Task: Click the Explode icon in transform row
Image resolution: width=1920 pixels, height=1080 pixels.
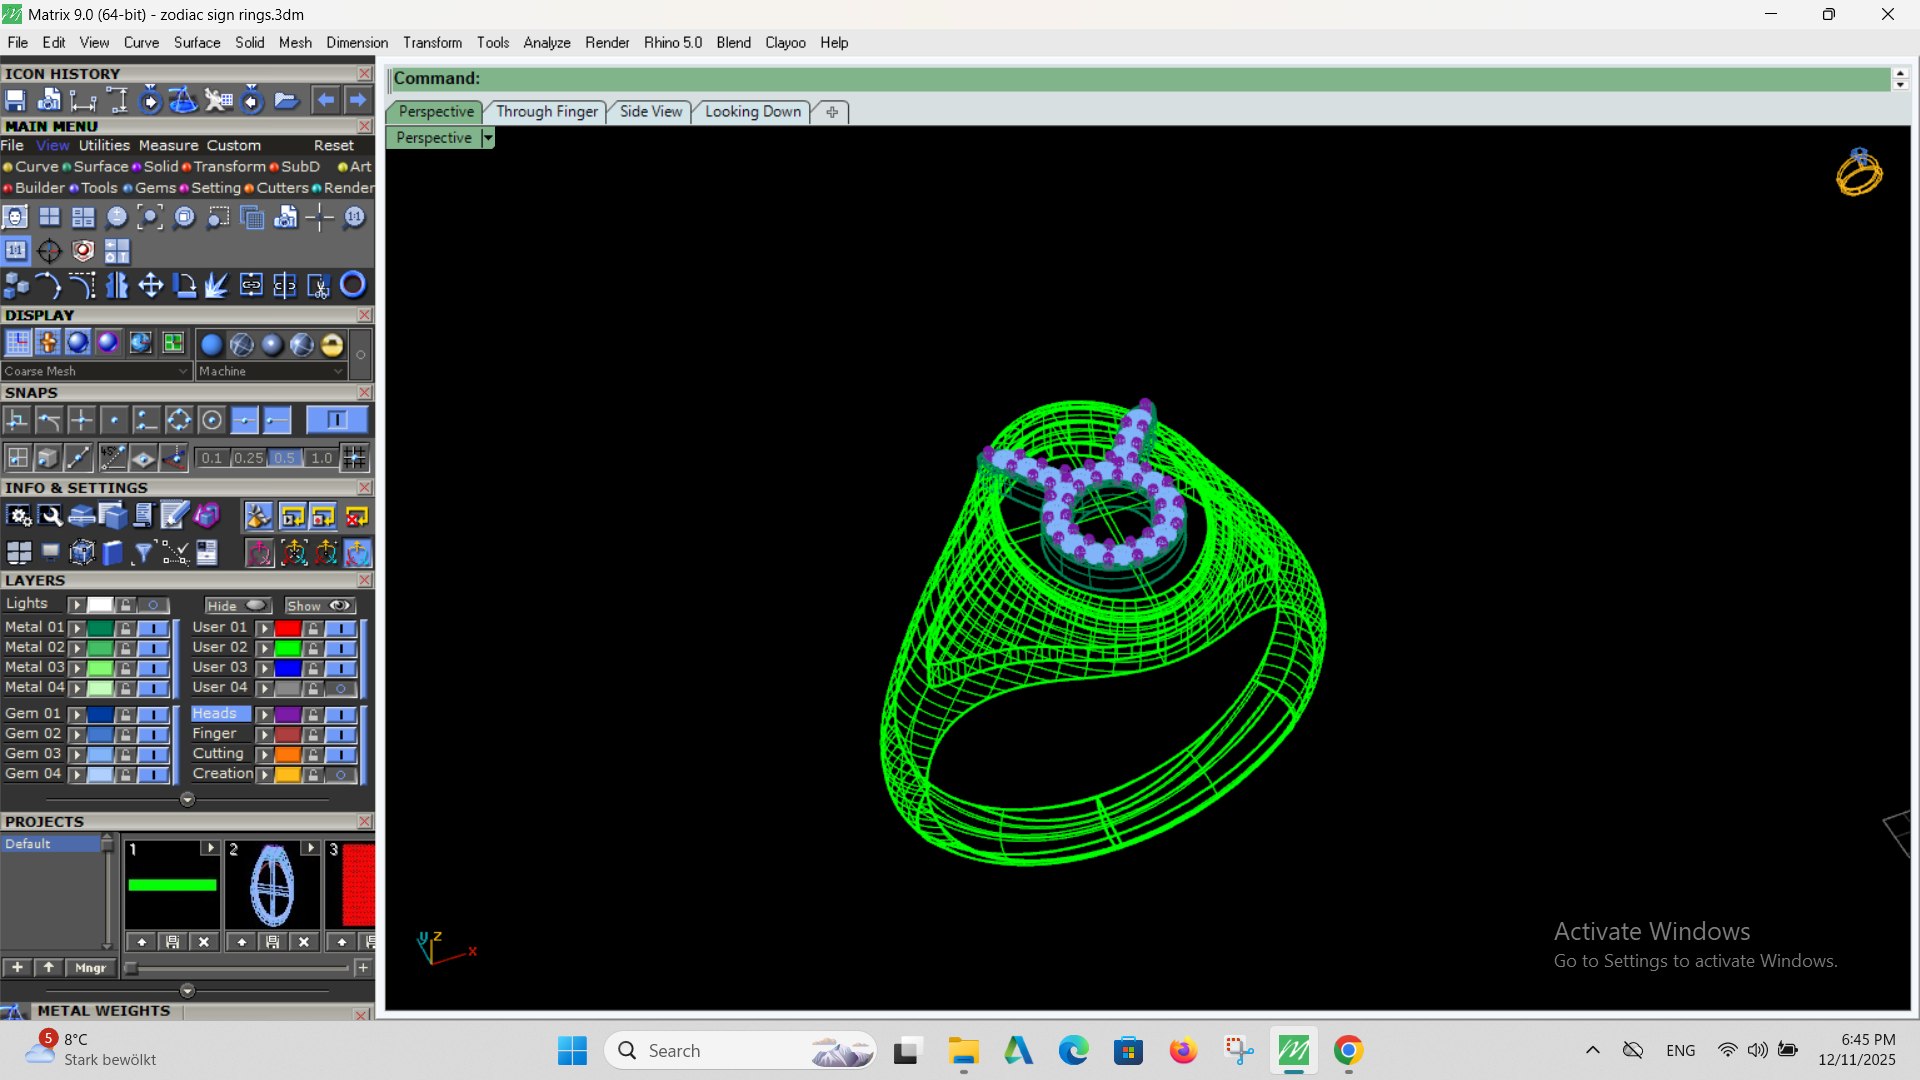Action: coord(217,286)
